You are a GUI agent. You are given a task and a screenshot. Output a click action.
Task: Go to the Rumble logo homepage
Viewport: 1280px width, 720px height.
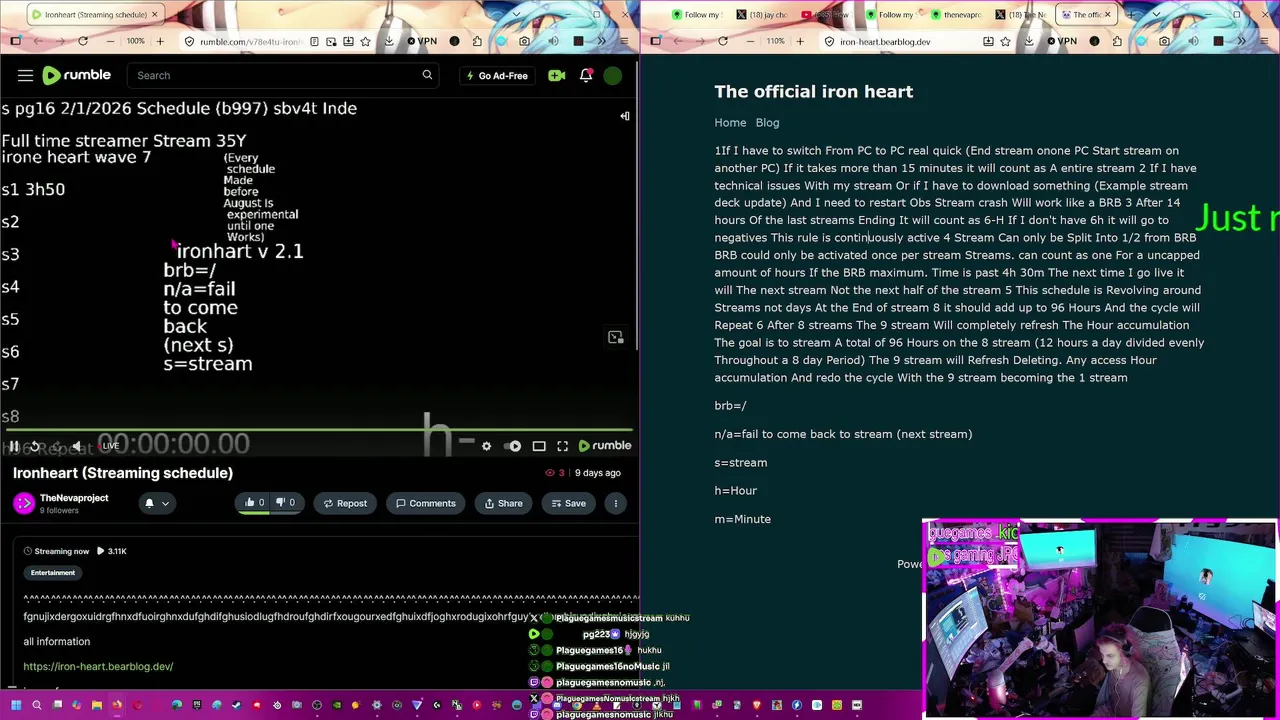76,75
